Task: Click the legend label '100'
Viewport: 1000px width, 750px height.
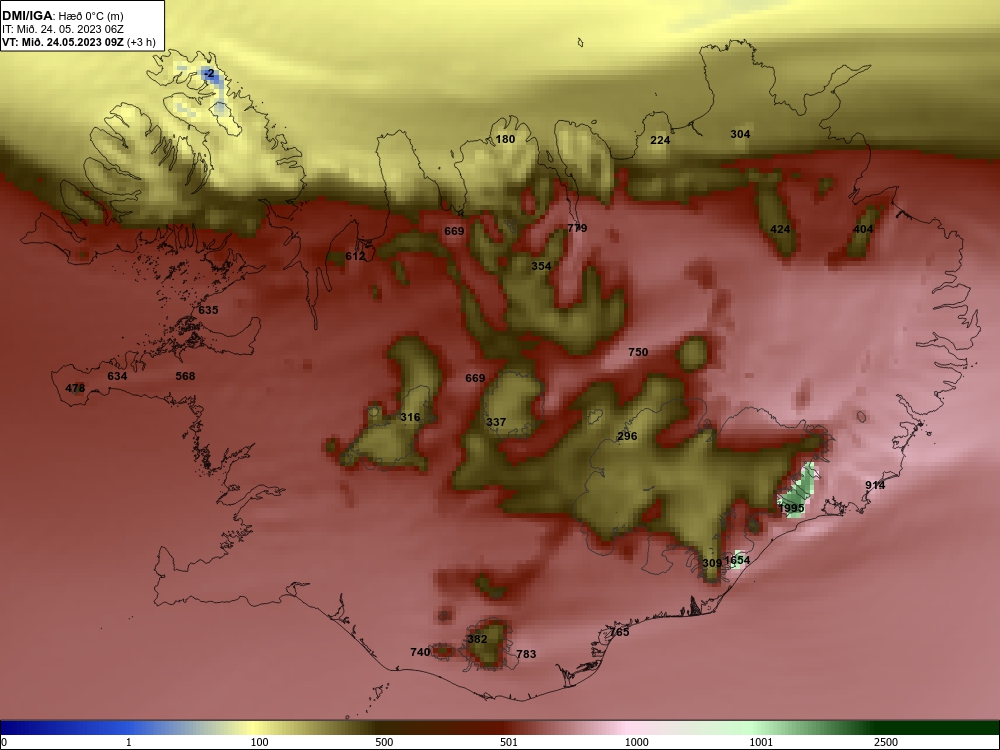Action: click(259, 742)
